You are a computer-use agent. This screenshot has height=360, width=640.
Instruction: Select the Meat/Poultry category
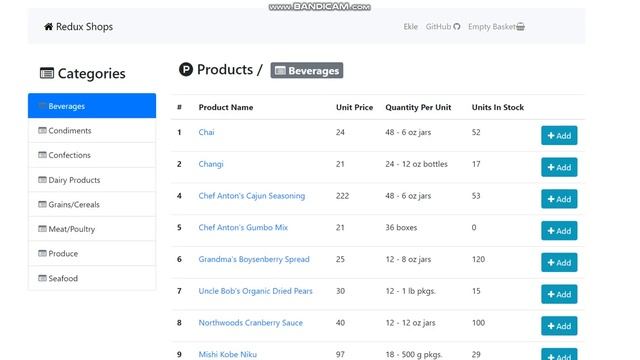92,229
